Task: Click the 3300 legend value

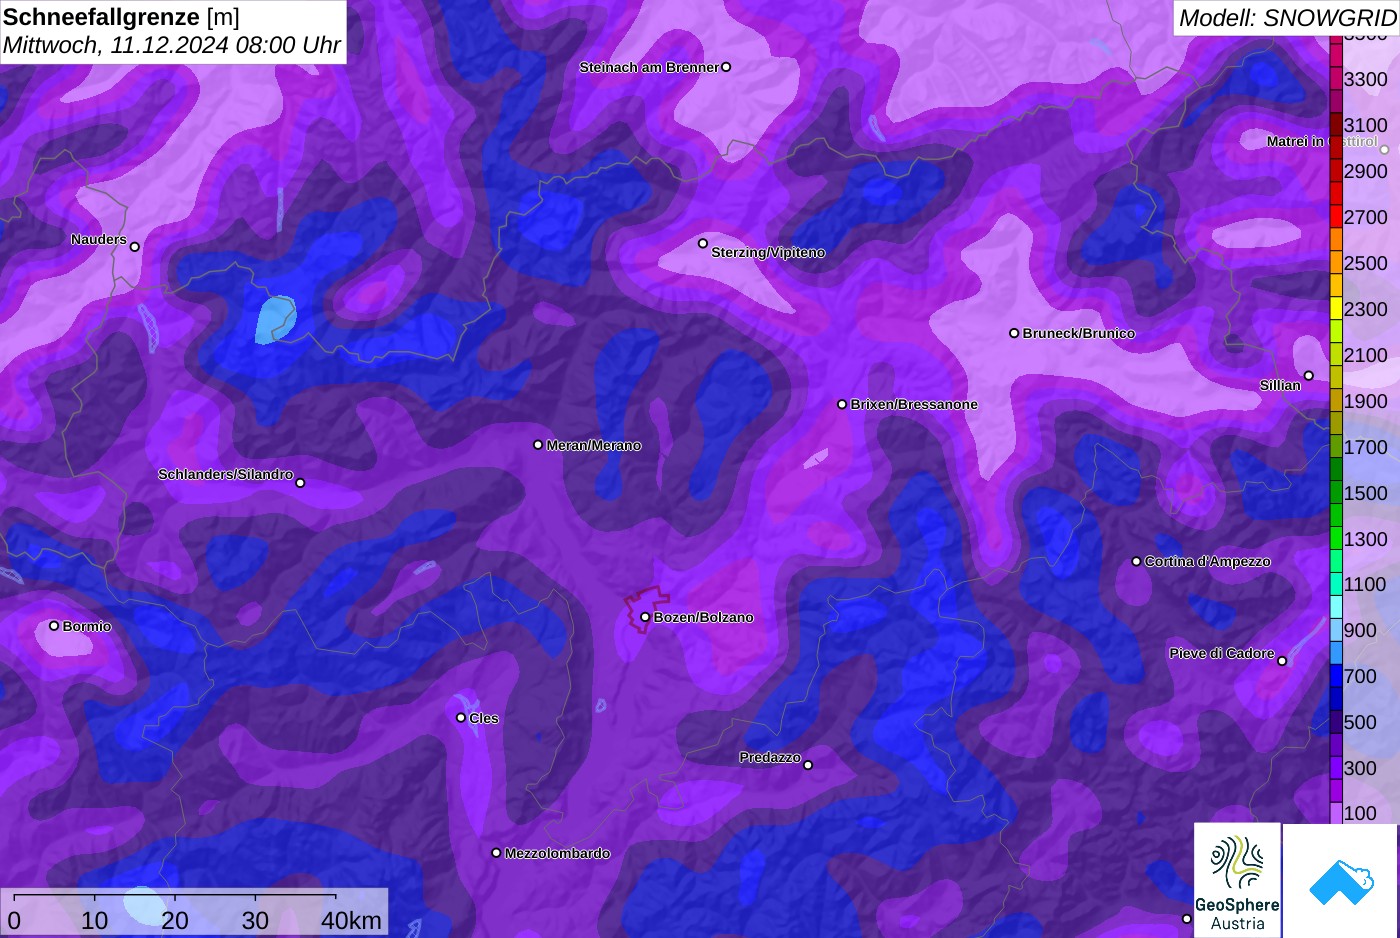Action: coord(1366,80)
